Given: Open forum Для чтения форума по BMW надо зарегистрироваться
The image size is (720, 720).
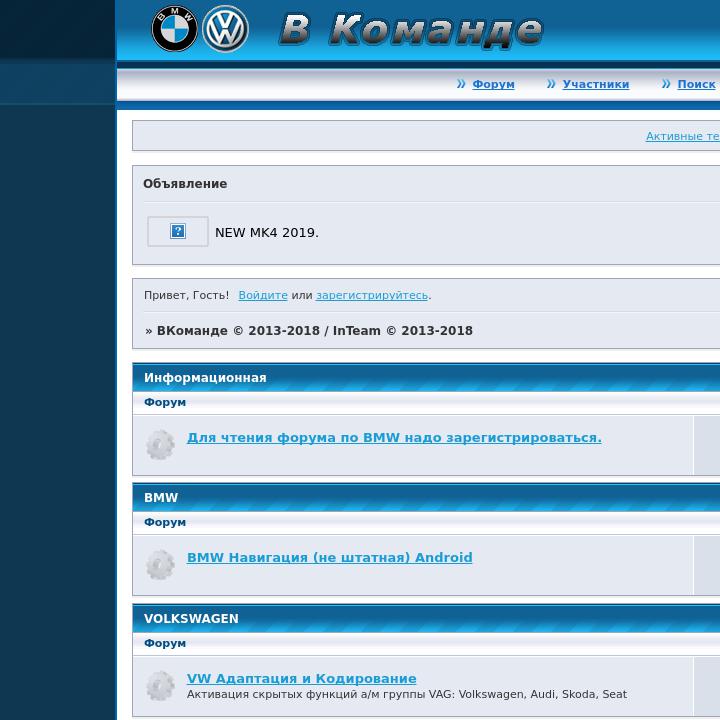Looking at the screenshot, I should (x=394, y=438).
